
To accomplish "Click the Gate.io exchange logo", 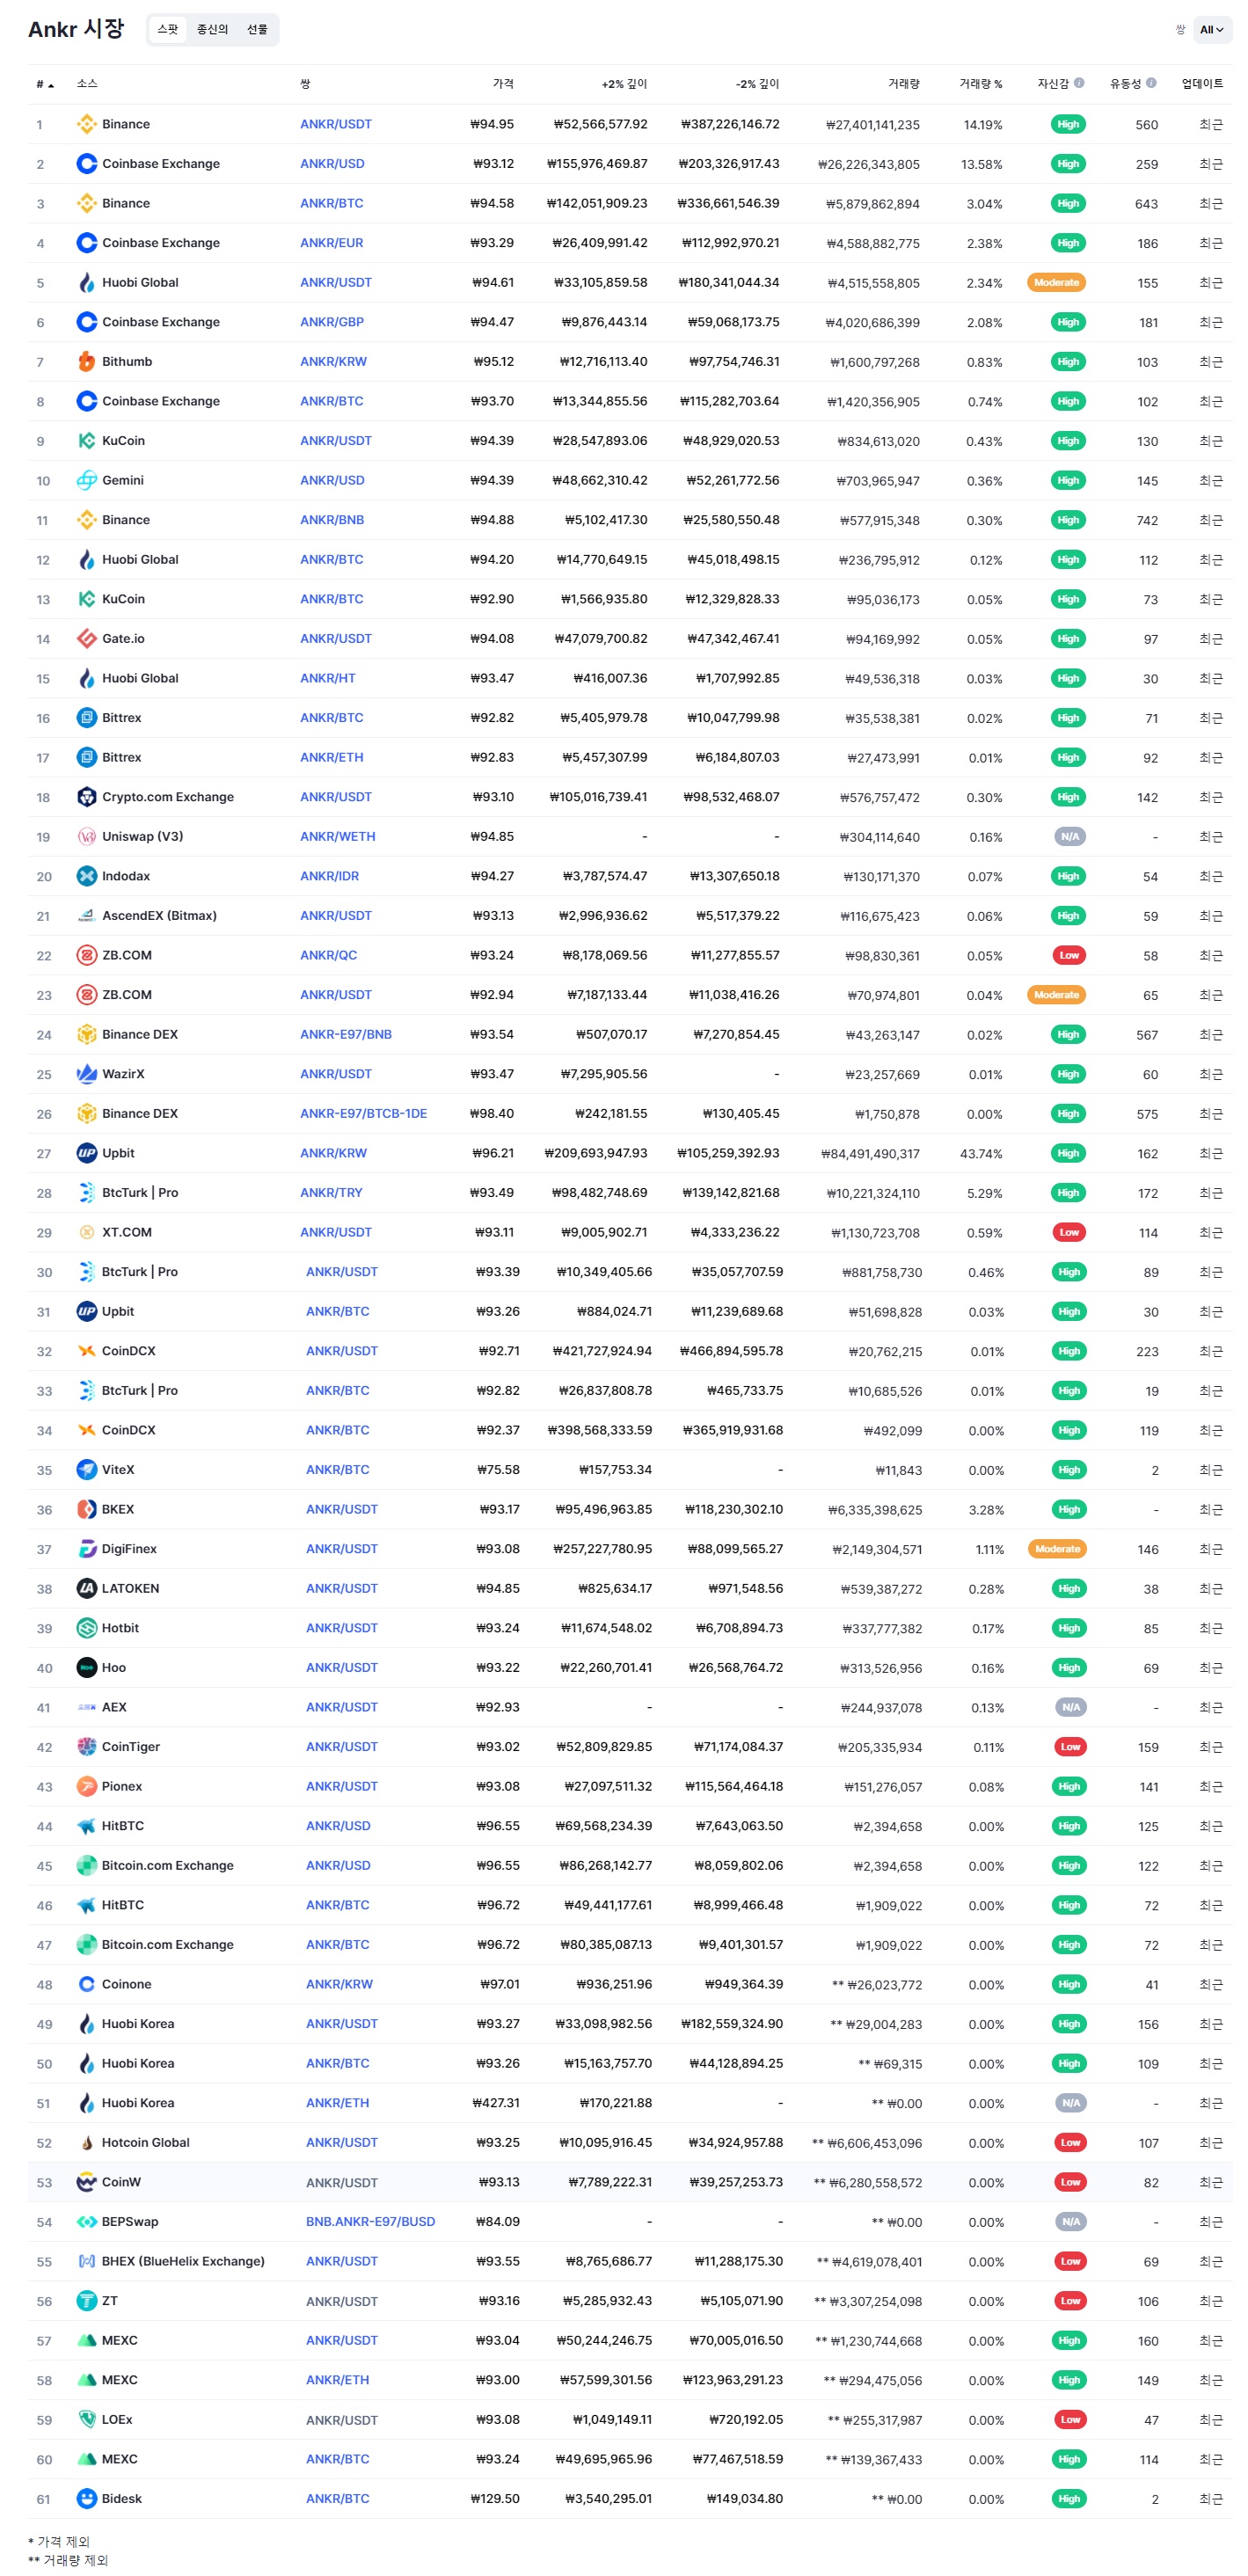I will point(87,639).
